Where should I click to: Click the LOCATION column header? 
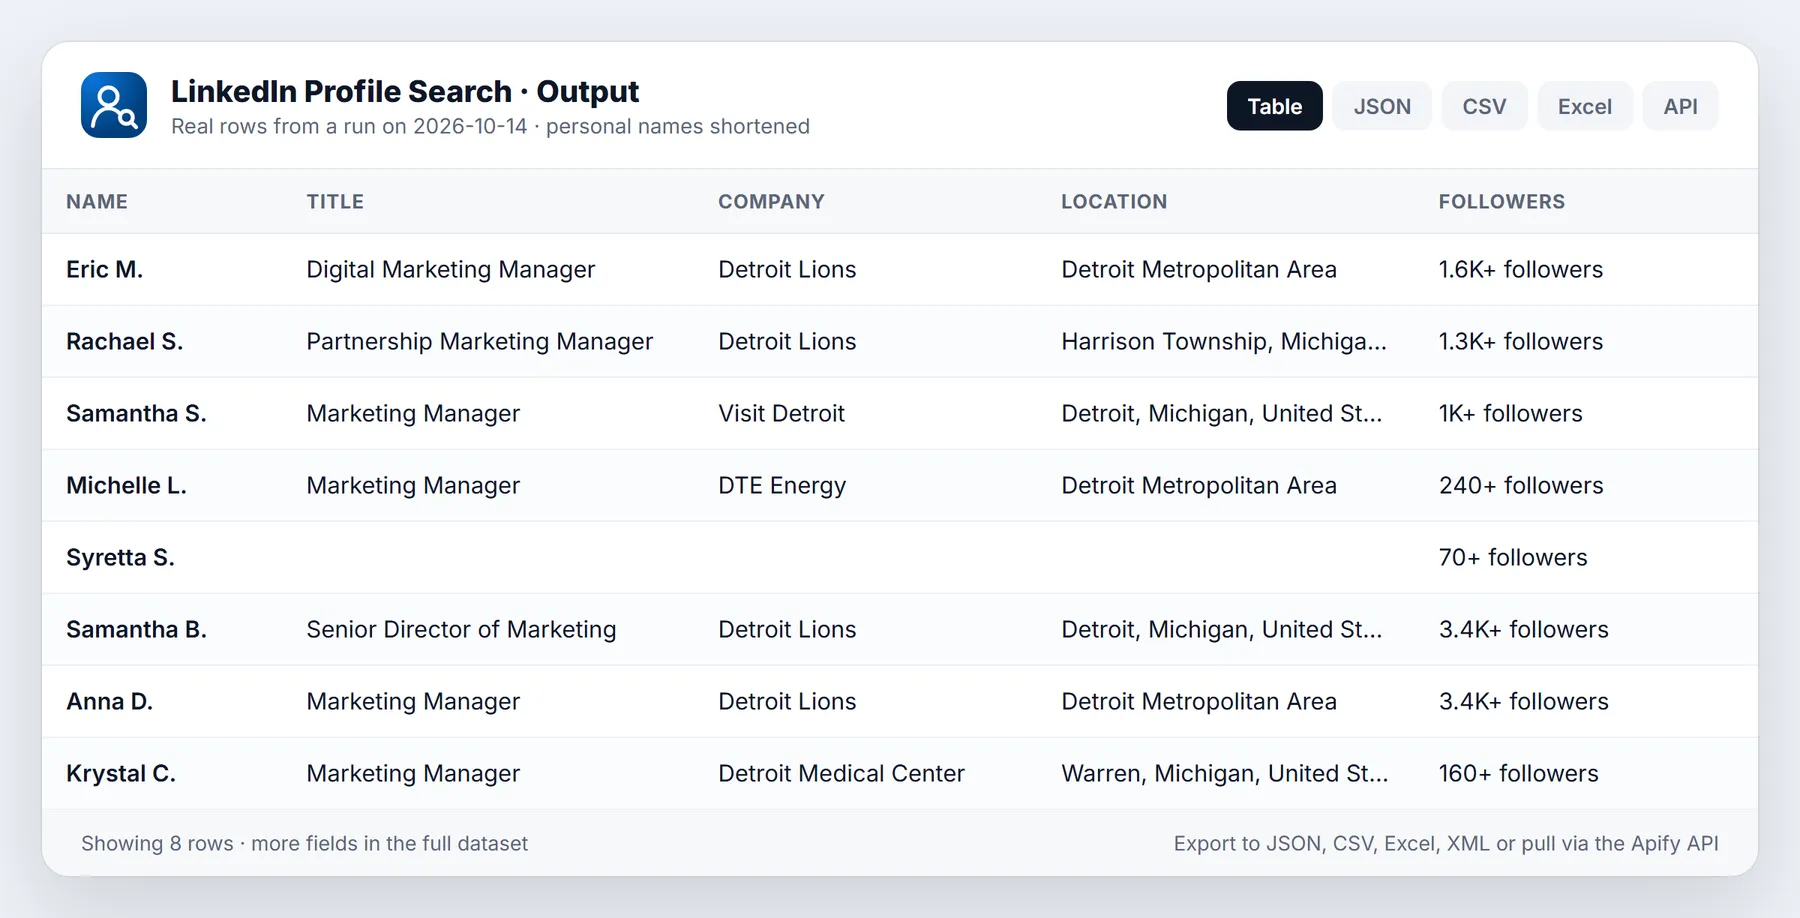pyautogui.click(x=1114, y=201)
